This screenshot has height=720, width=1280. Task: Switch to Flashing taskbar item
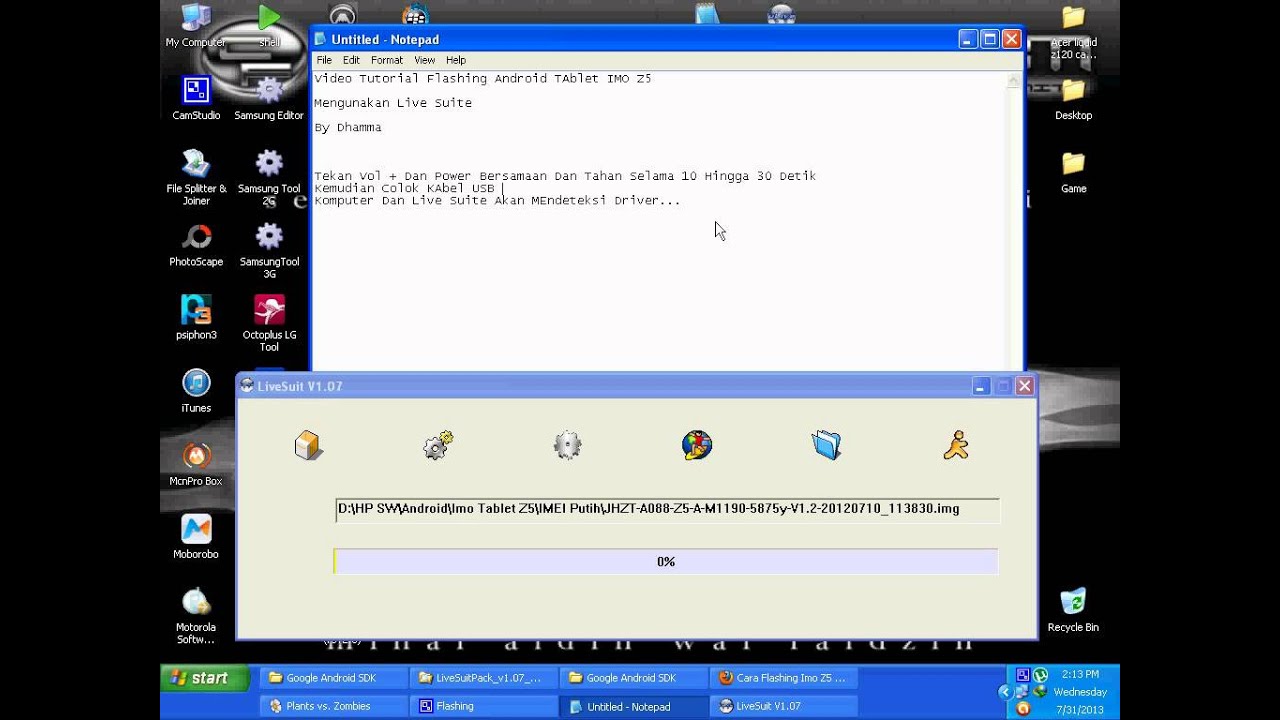(x=483, y=706)
